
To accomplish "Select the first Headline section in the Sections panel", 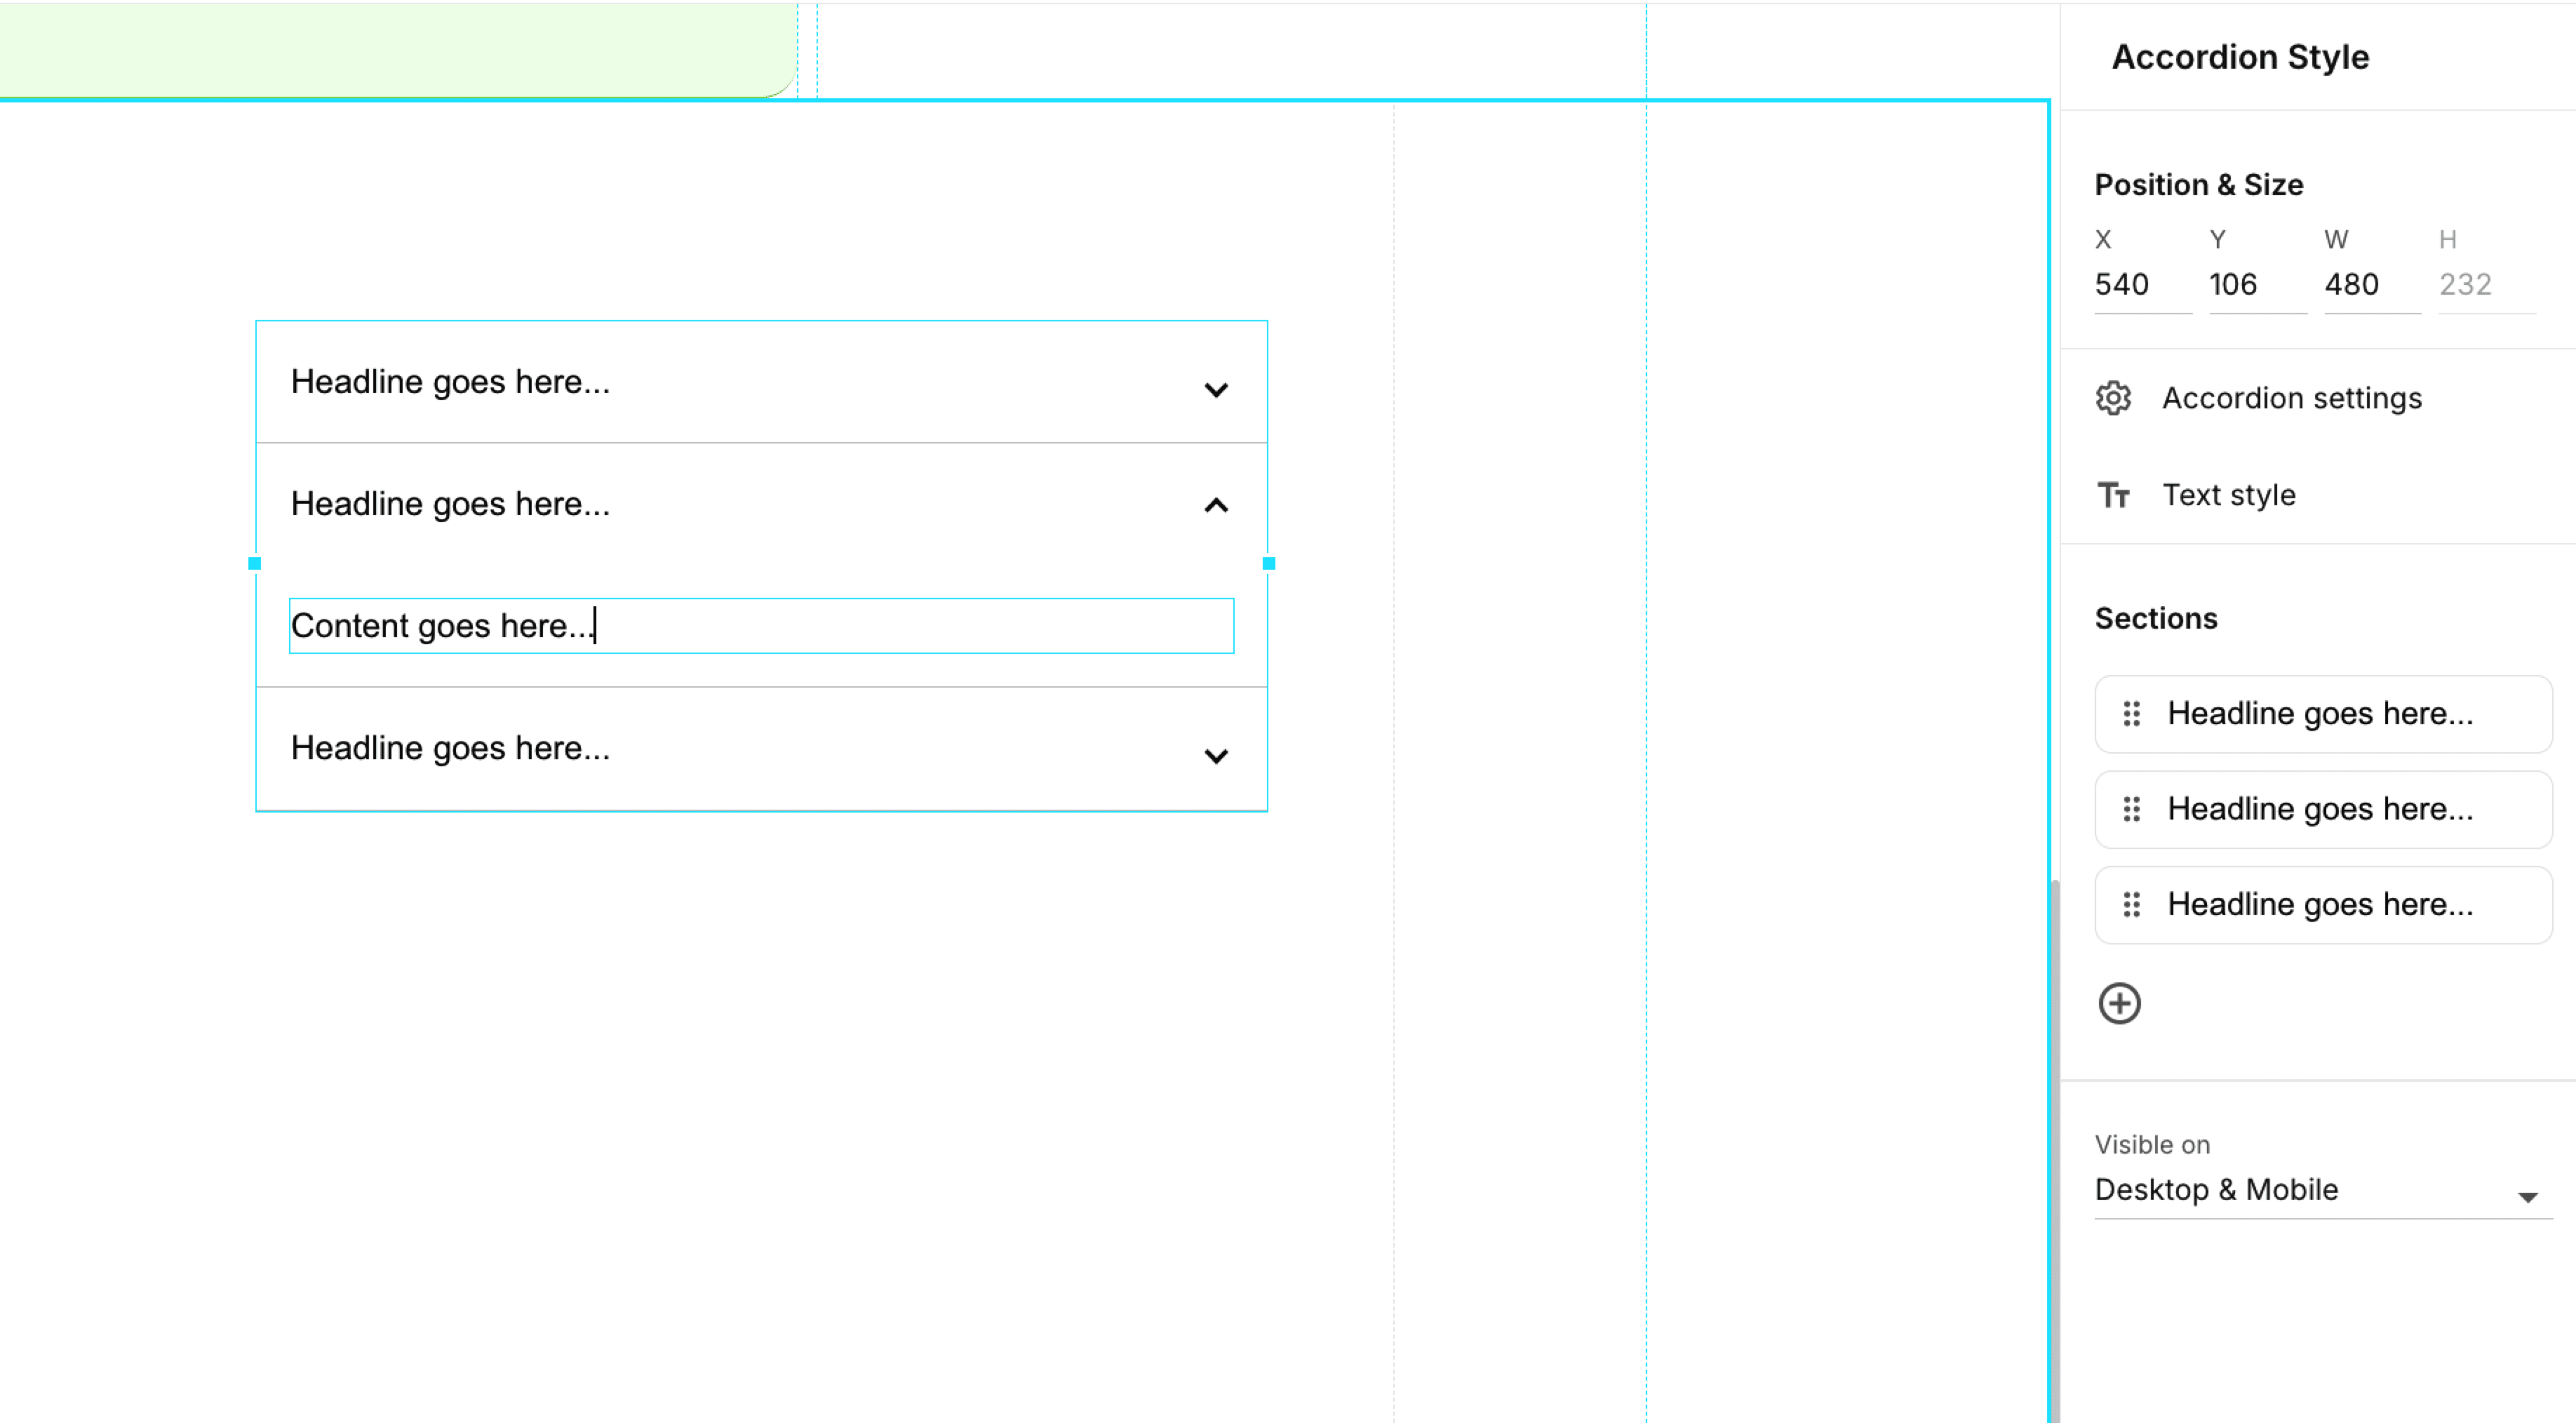I will 2323,714.
